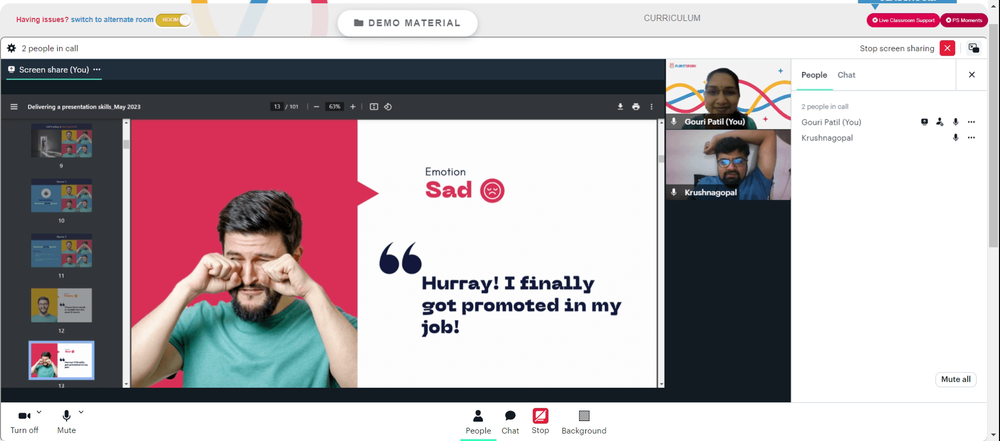Open the call settings gear icon

click(x=11, y=48)
